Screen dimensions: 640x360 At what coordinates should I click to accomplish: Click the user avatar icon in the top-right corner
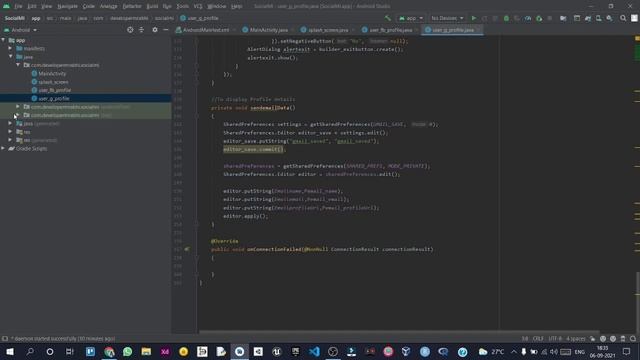[634, 18]
